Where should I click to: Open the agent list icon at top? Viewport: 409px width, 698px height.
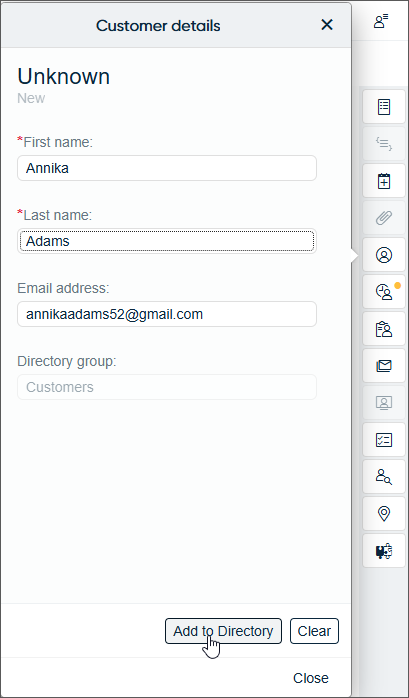point(381,21)
